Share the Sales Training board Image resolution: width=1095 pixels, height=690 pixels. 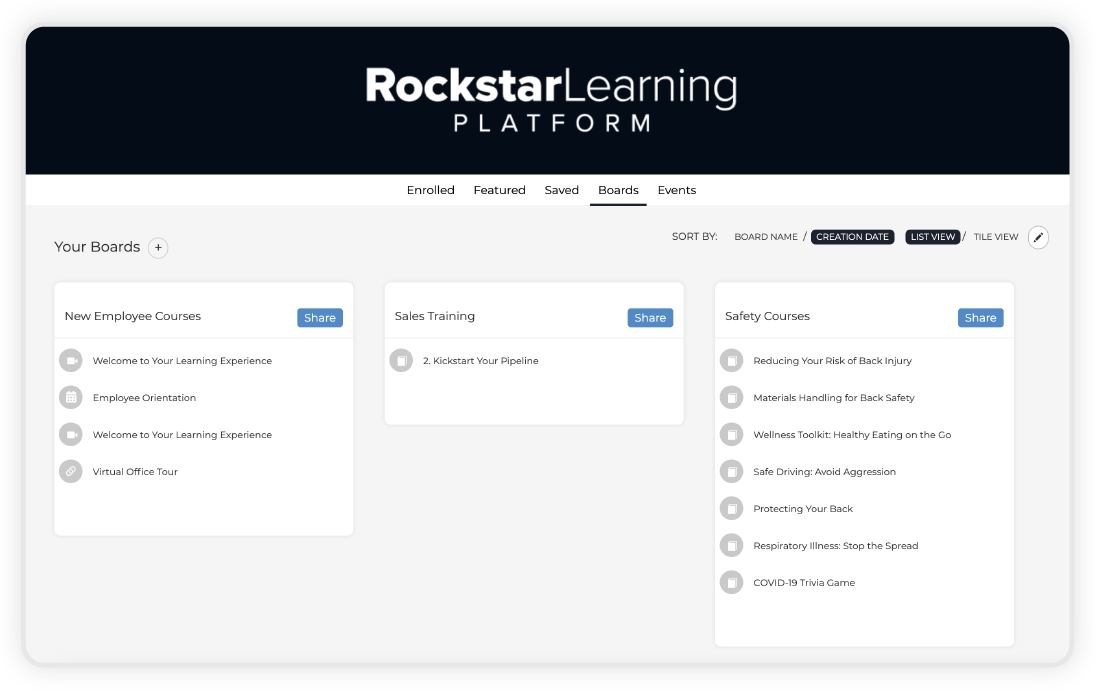tap(650, 318)
